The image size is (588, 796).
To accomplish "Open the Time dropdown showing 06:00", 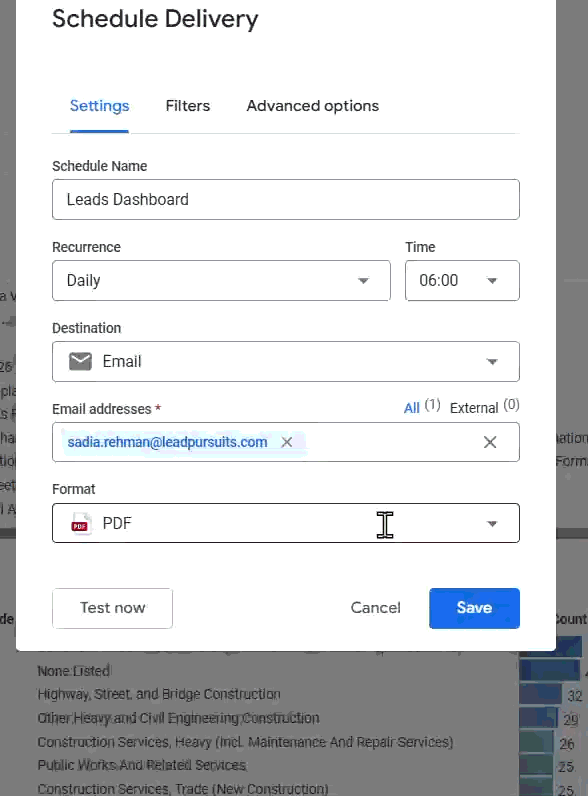I will coord(462,280).
